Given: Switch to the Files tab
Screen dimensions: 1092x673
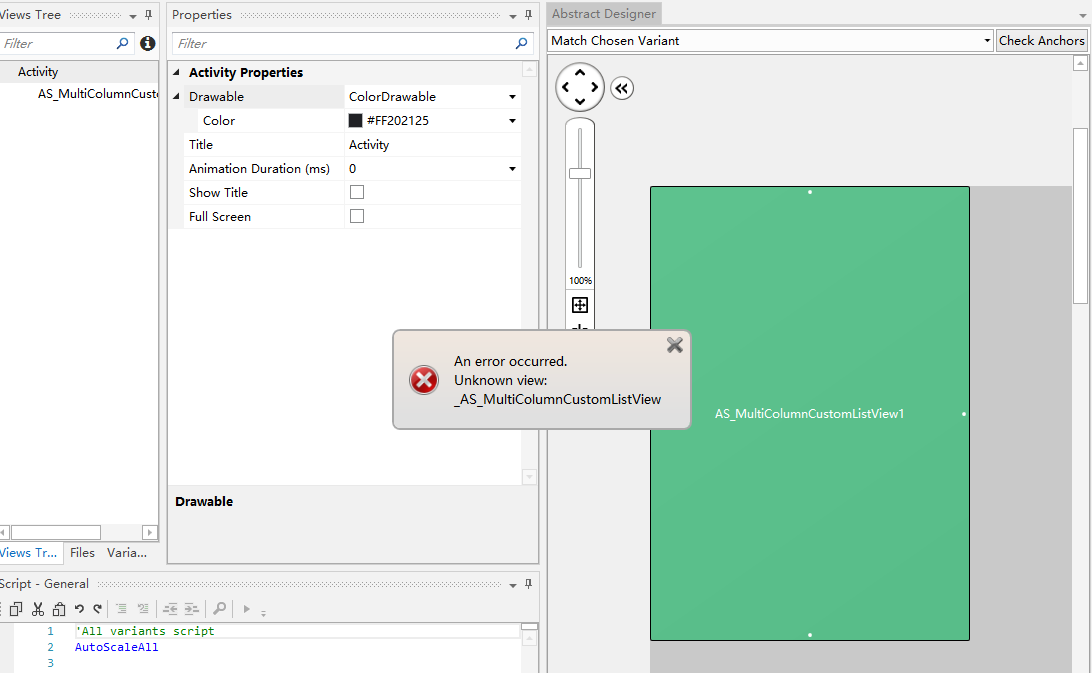Looking at the screenshot, I should tap(82, 552).
